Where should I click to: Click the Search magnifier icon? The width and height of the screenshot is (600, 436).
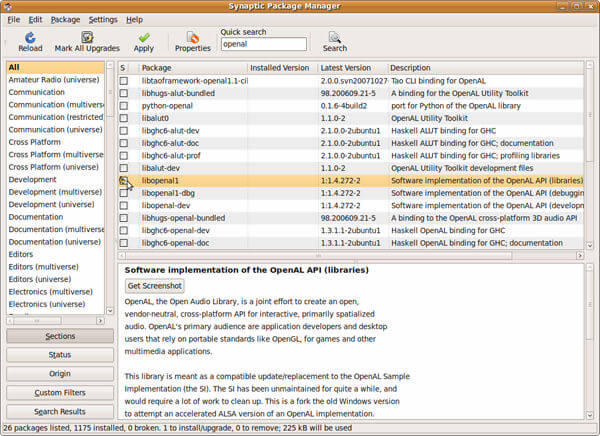coord(335,37)
